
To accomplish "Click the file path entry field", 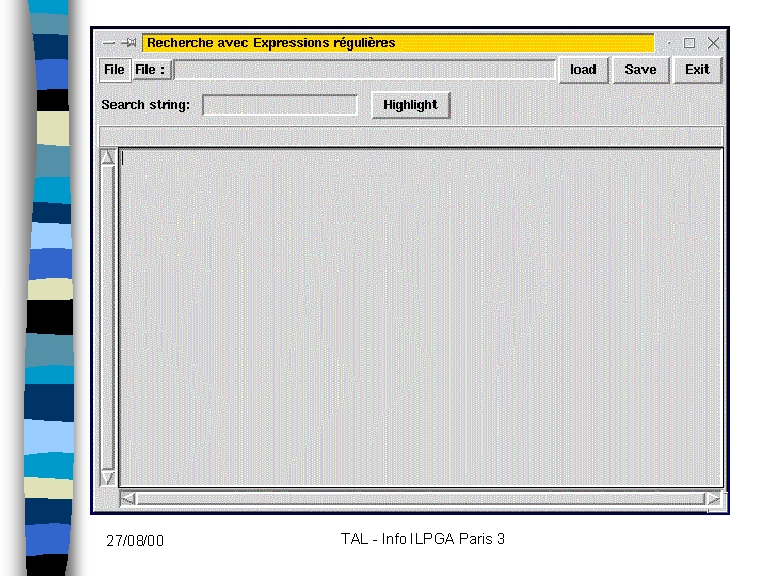I will coord(365,70).
